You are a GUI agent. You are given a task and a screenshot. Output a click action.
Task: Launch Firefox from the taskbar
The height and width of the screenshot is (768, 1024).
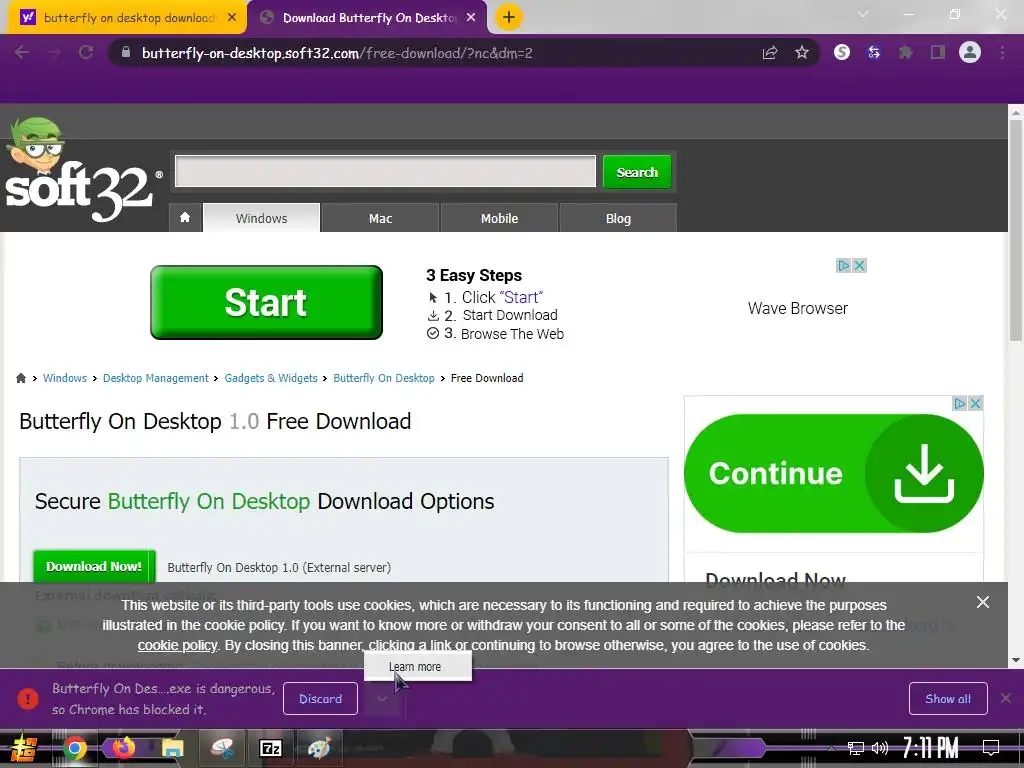pyautogui.click(x=123, y=748)
